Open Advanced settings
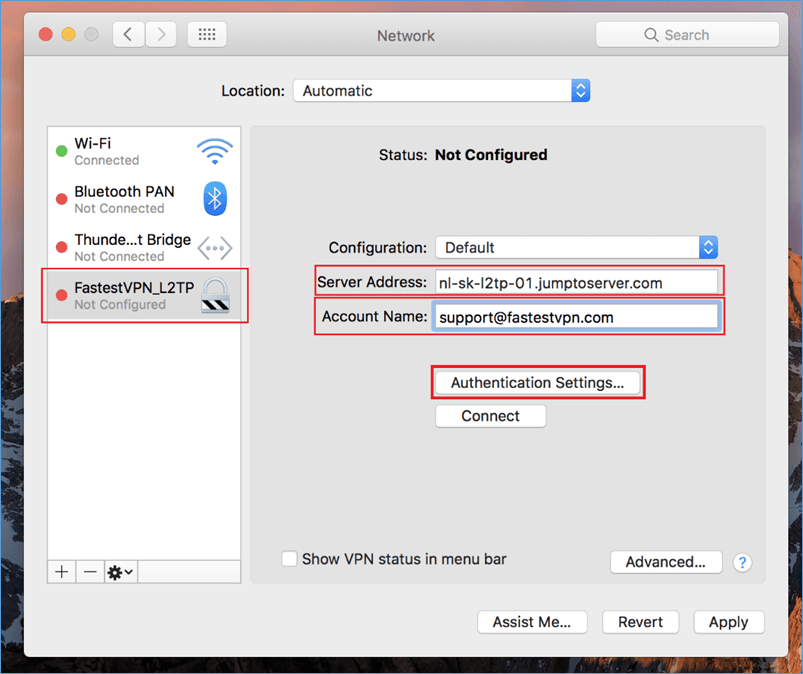Viewport: 803px width, 674px height. coord(666,562)
